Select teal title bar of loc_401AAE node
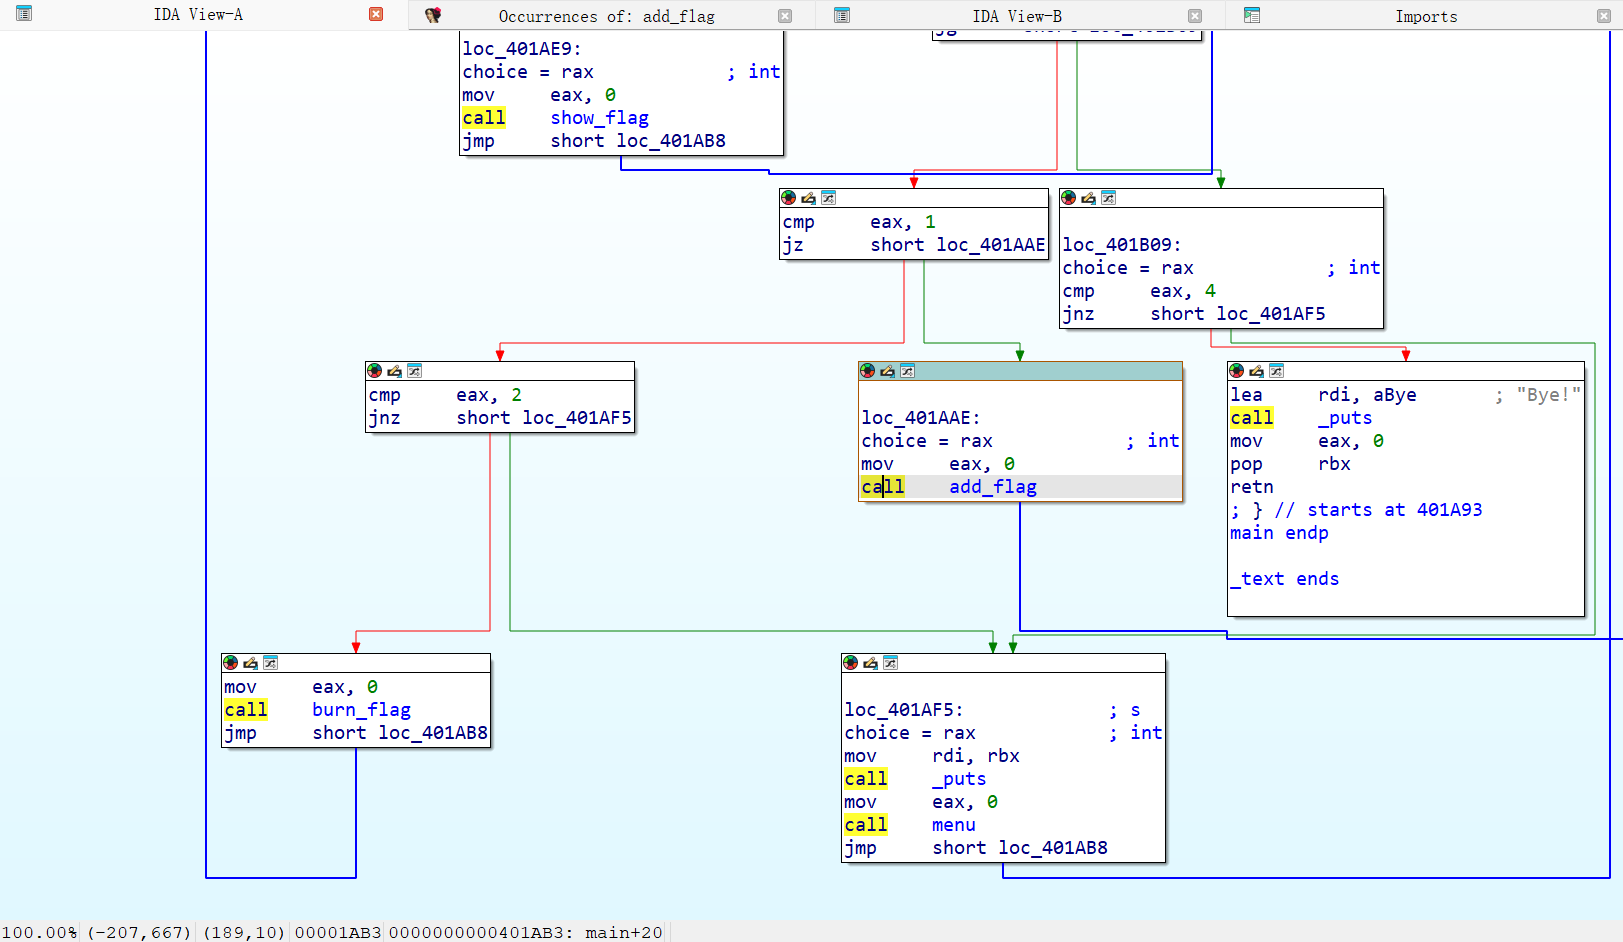1623x942 pixels. pos(1020,371)
